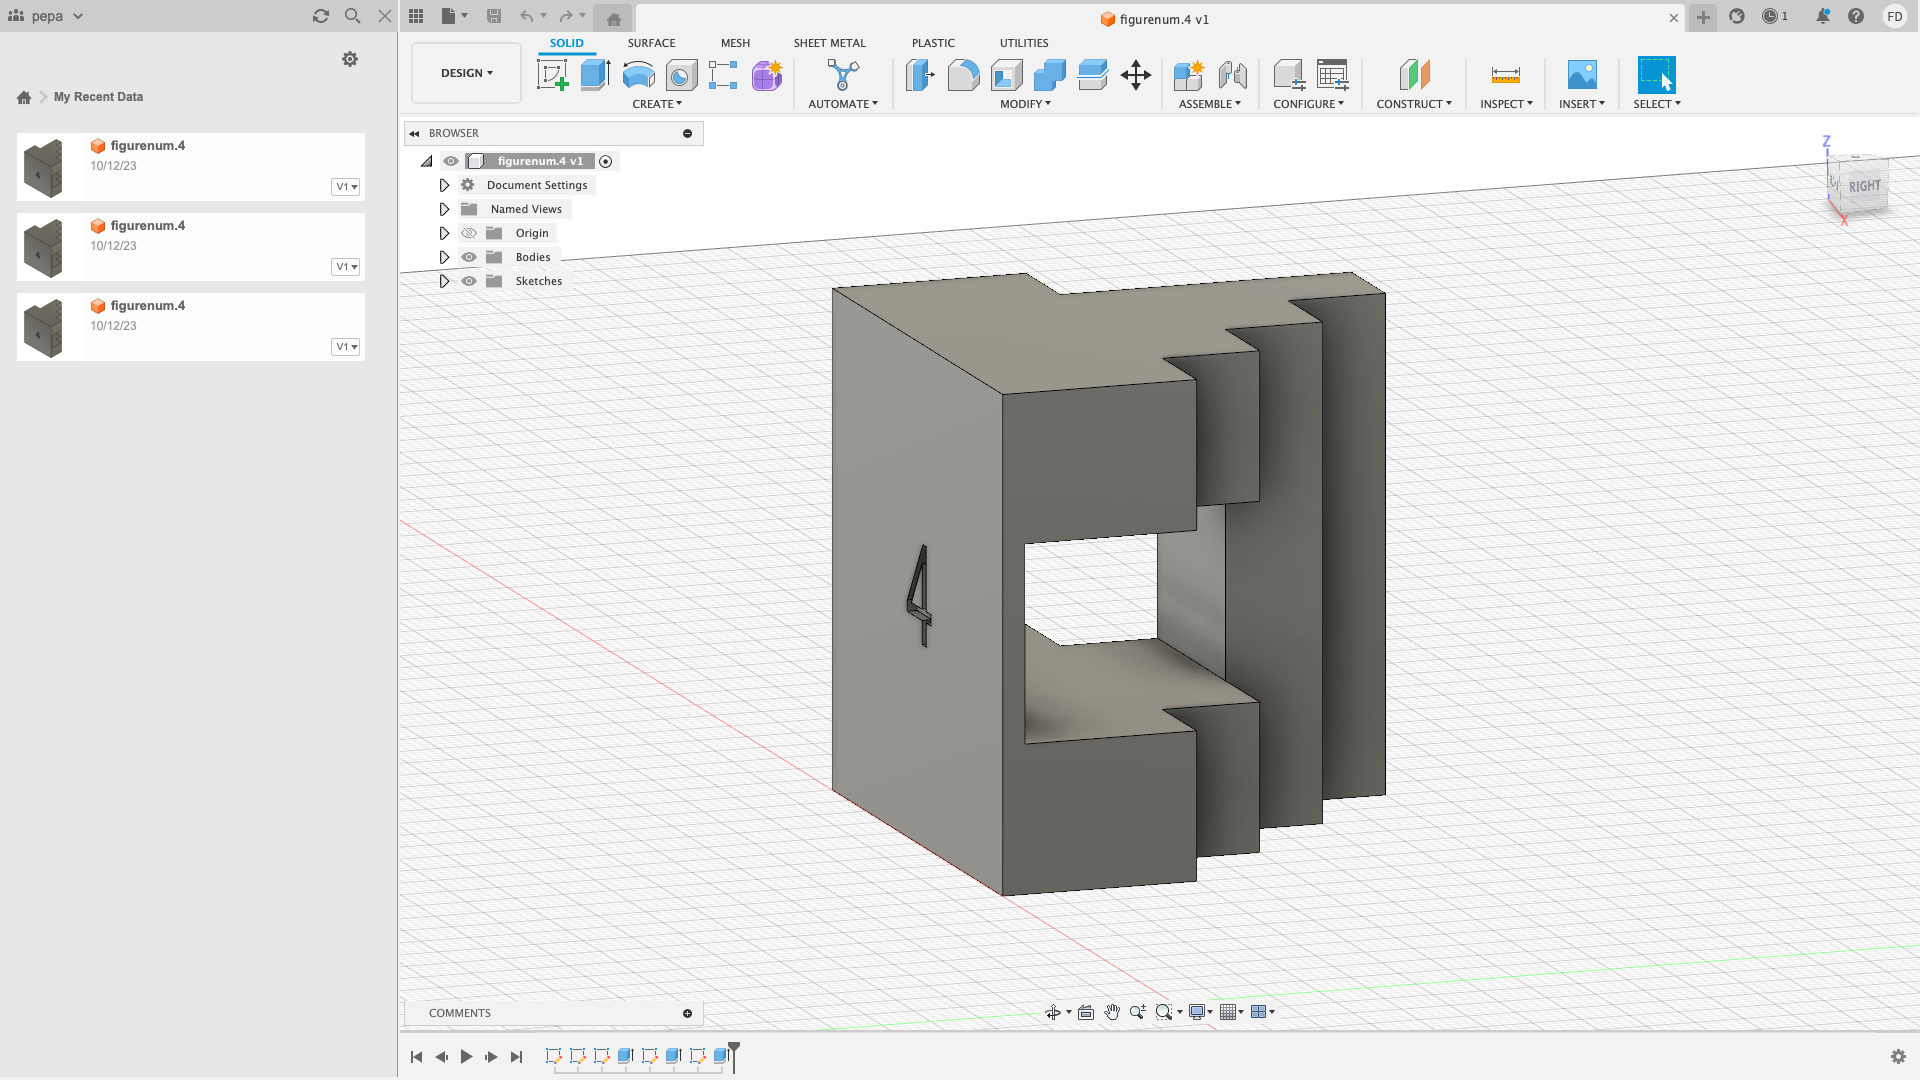Select the Joint tool
Image resolution: width=1920 pixels, height=1080 pixels.
point(1232,75)
